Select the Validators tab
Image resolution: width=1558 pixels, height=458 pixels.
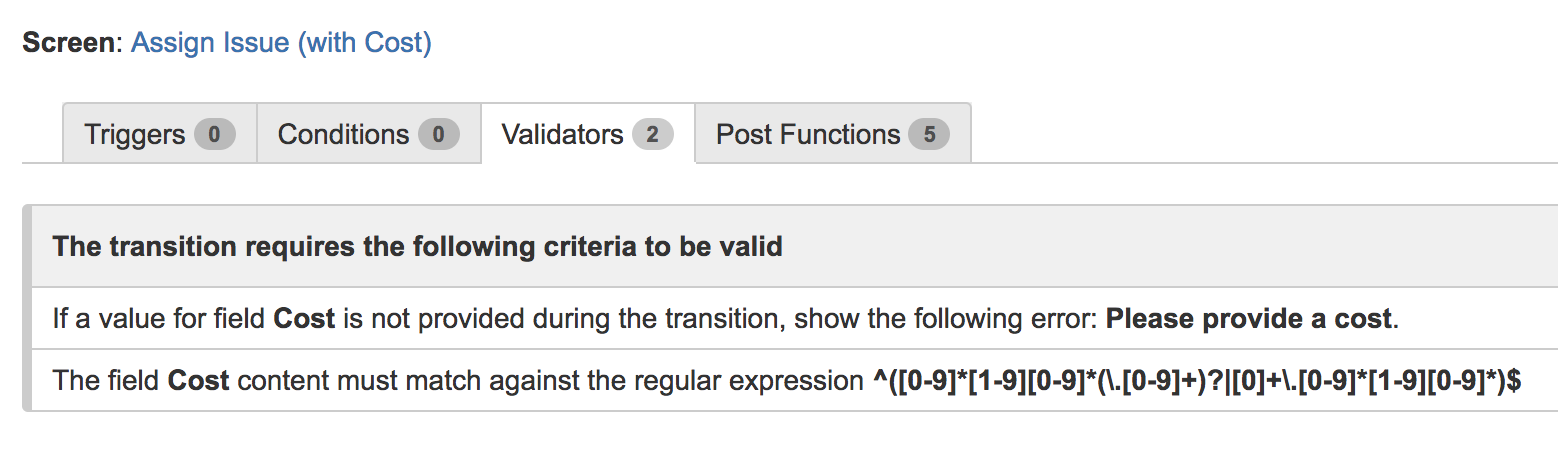click(x=587, y=133)
